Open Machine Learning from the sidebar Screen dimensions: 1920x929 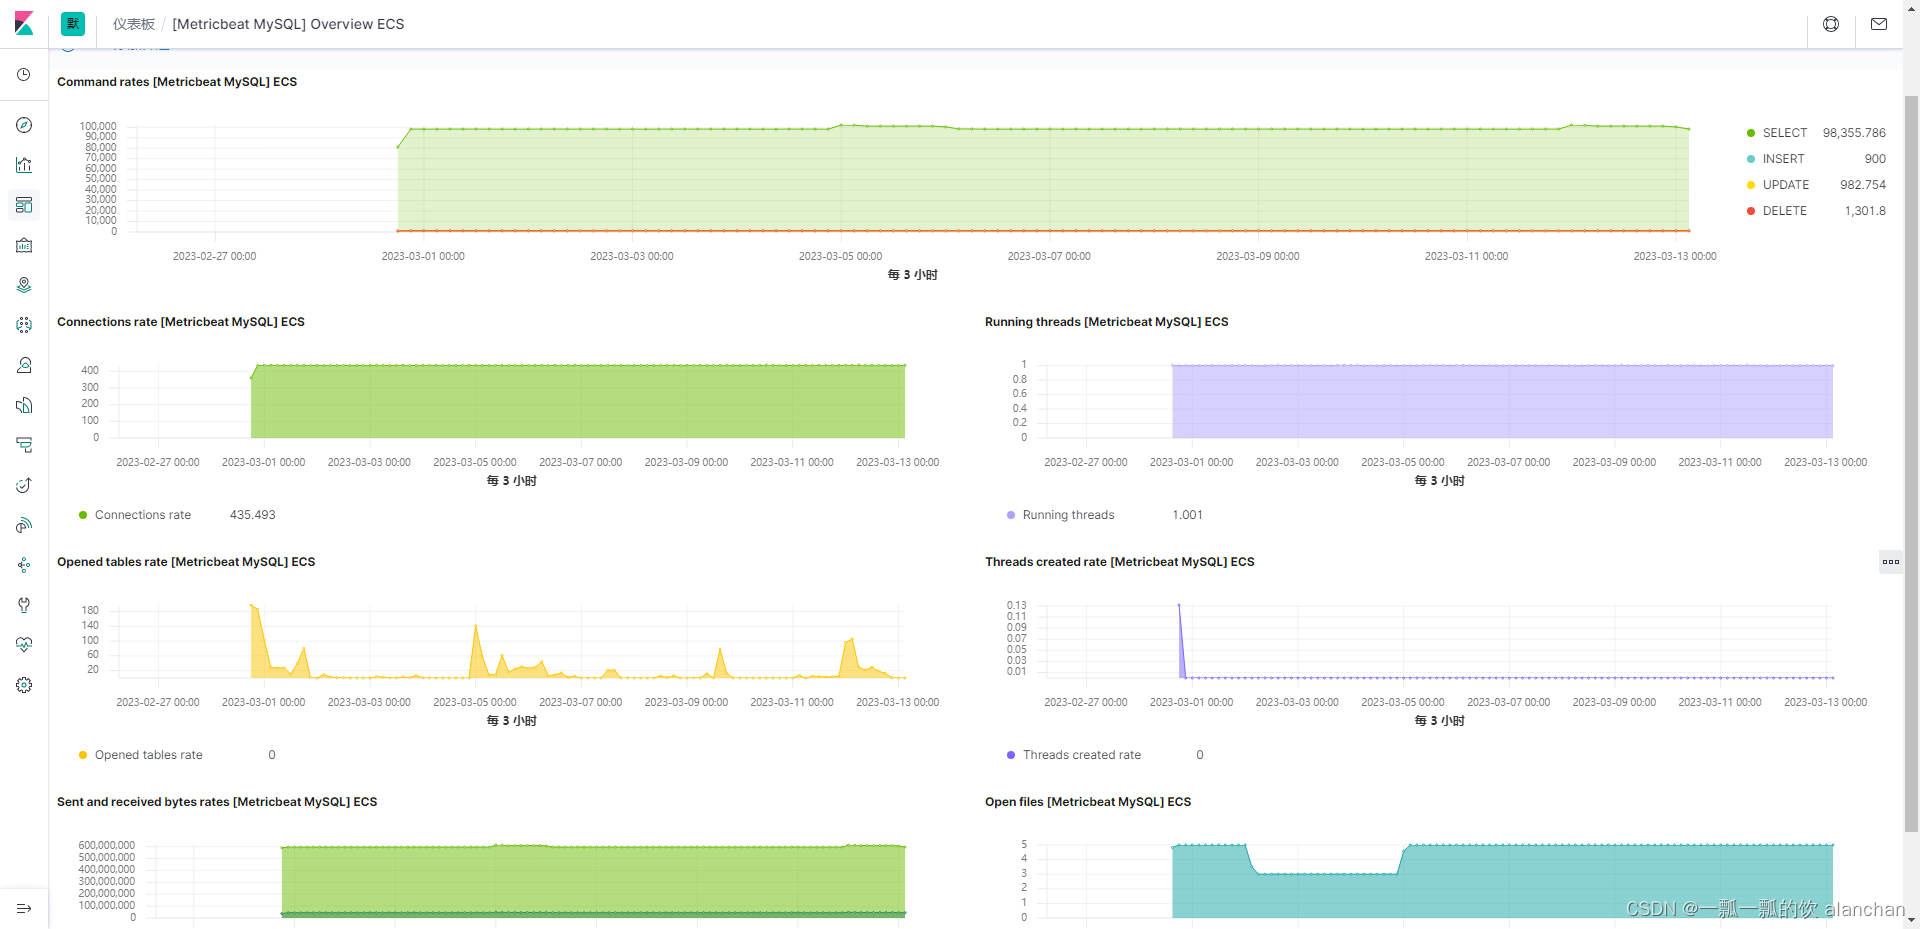pos(24,324)
